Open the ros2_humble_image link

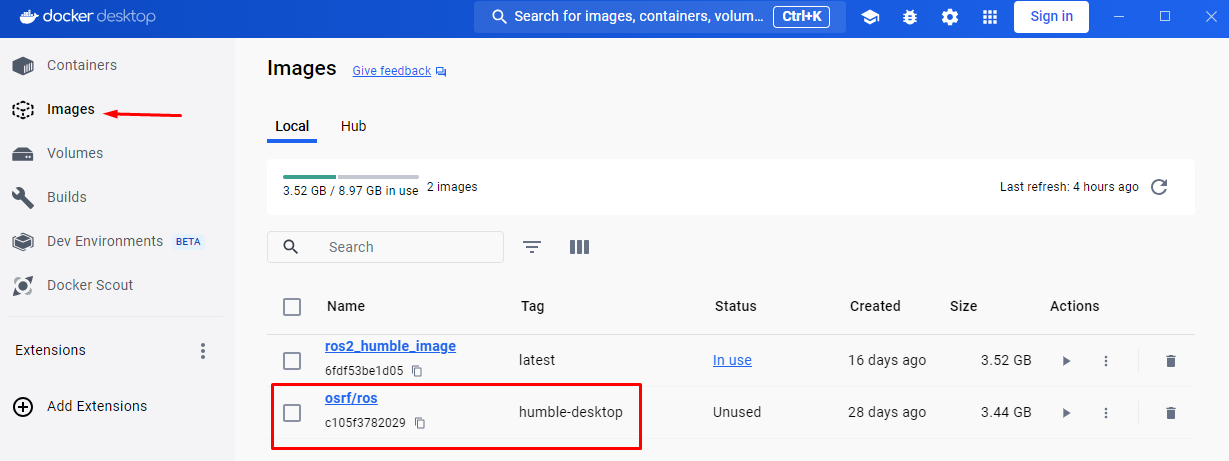point(390,346)
